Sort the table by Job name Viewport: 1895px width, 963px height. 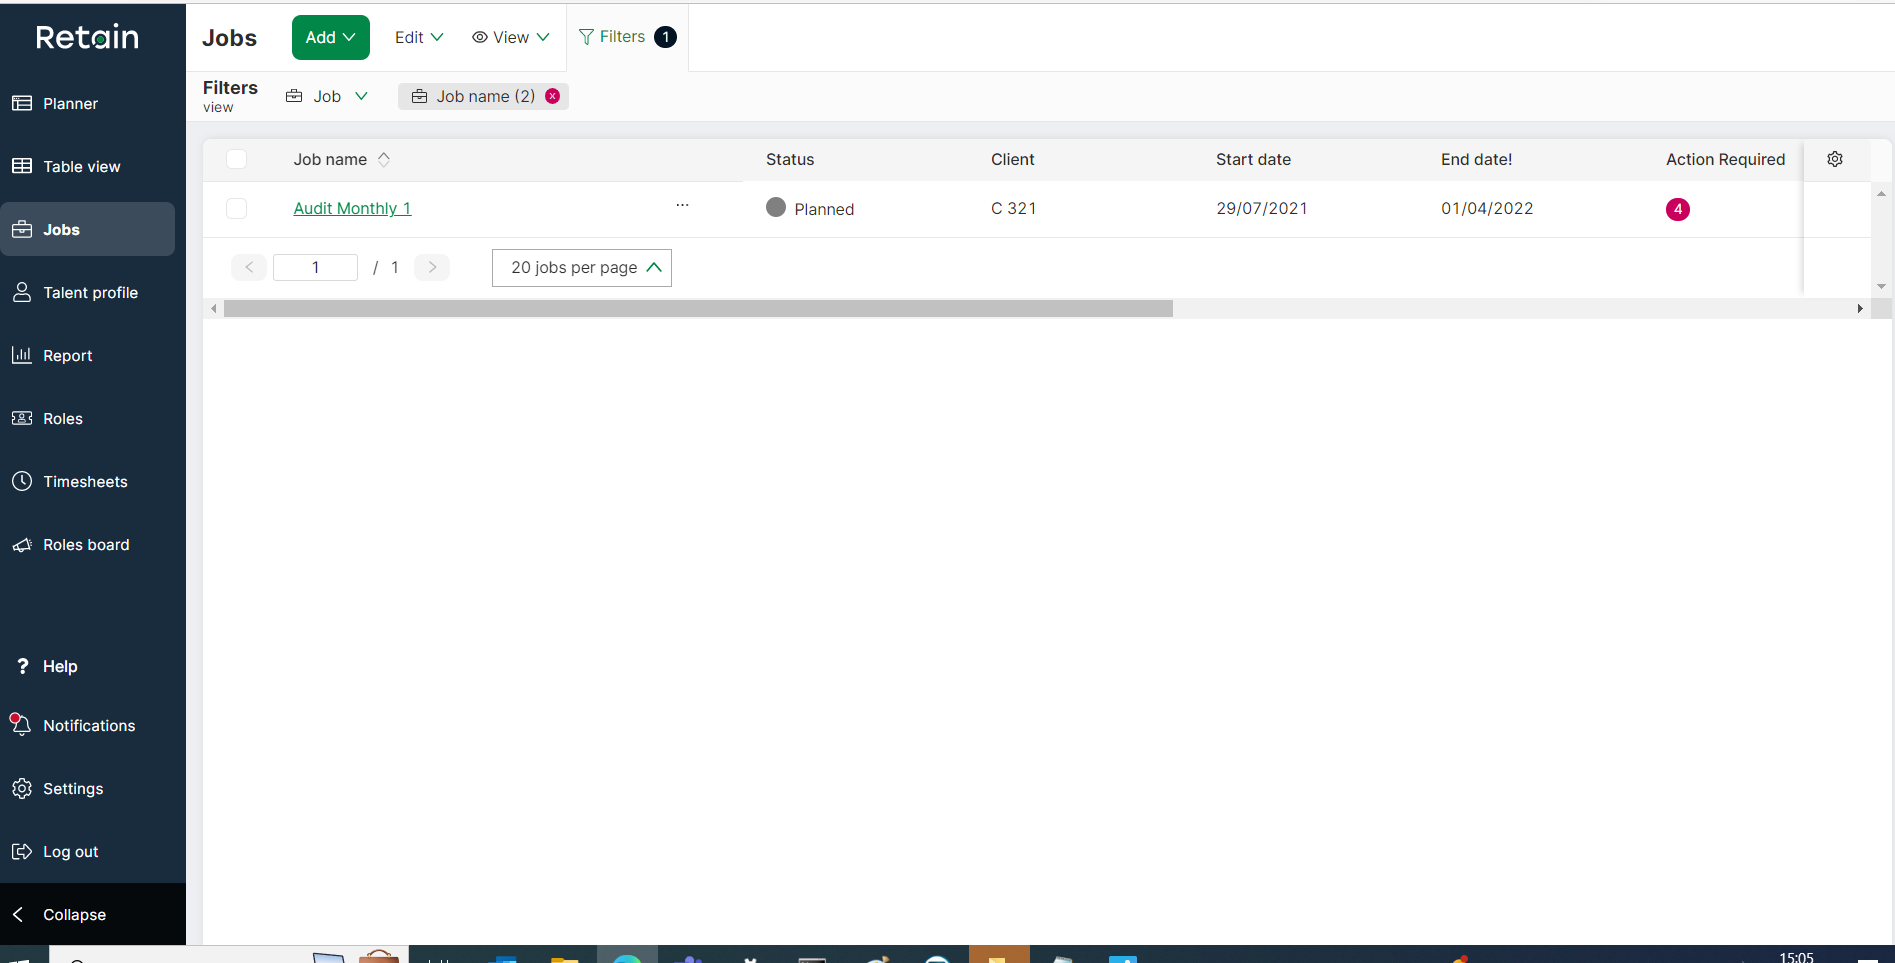[x=384, y=159]
